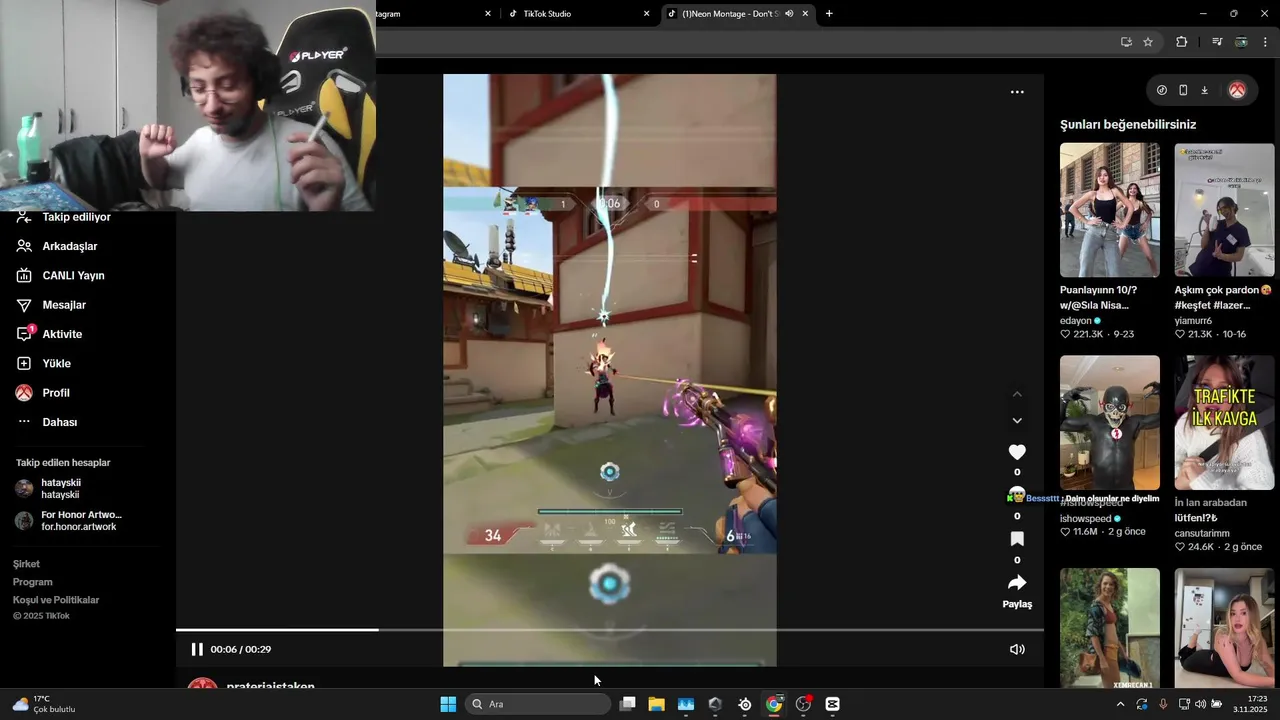Open CapCut from the taskbar
Screen dimensions: 1280x720
tap(833, 704)
